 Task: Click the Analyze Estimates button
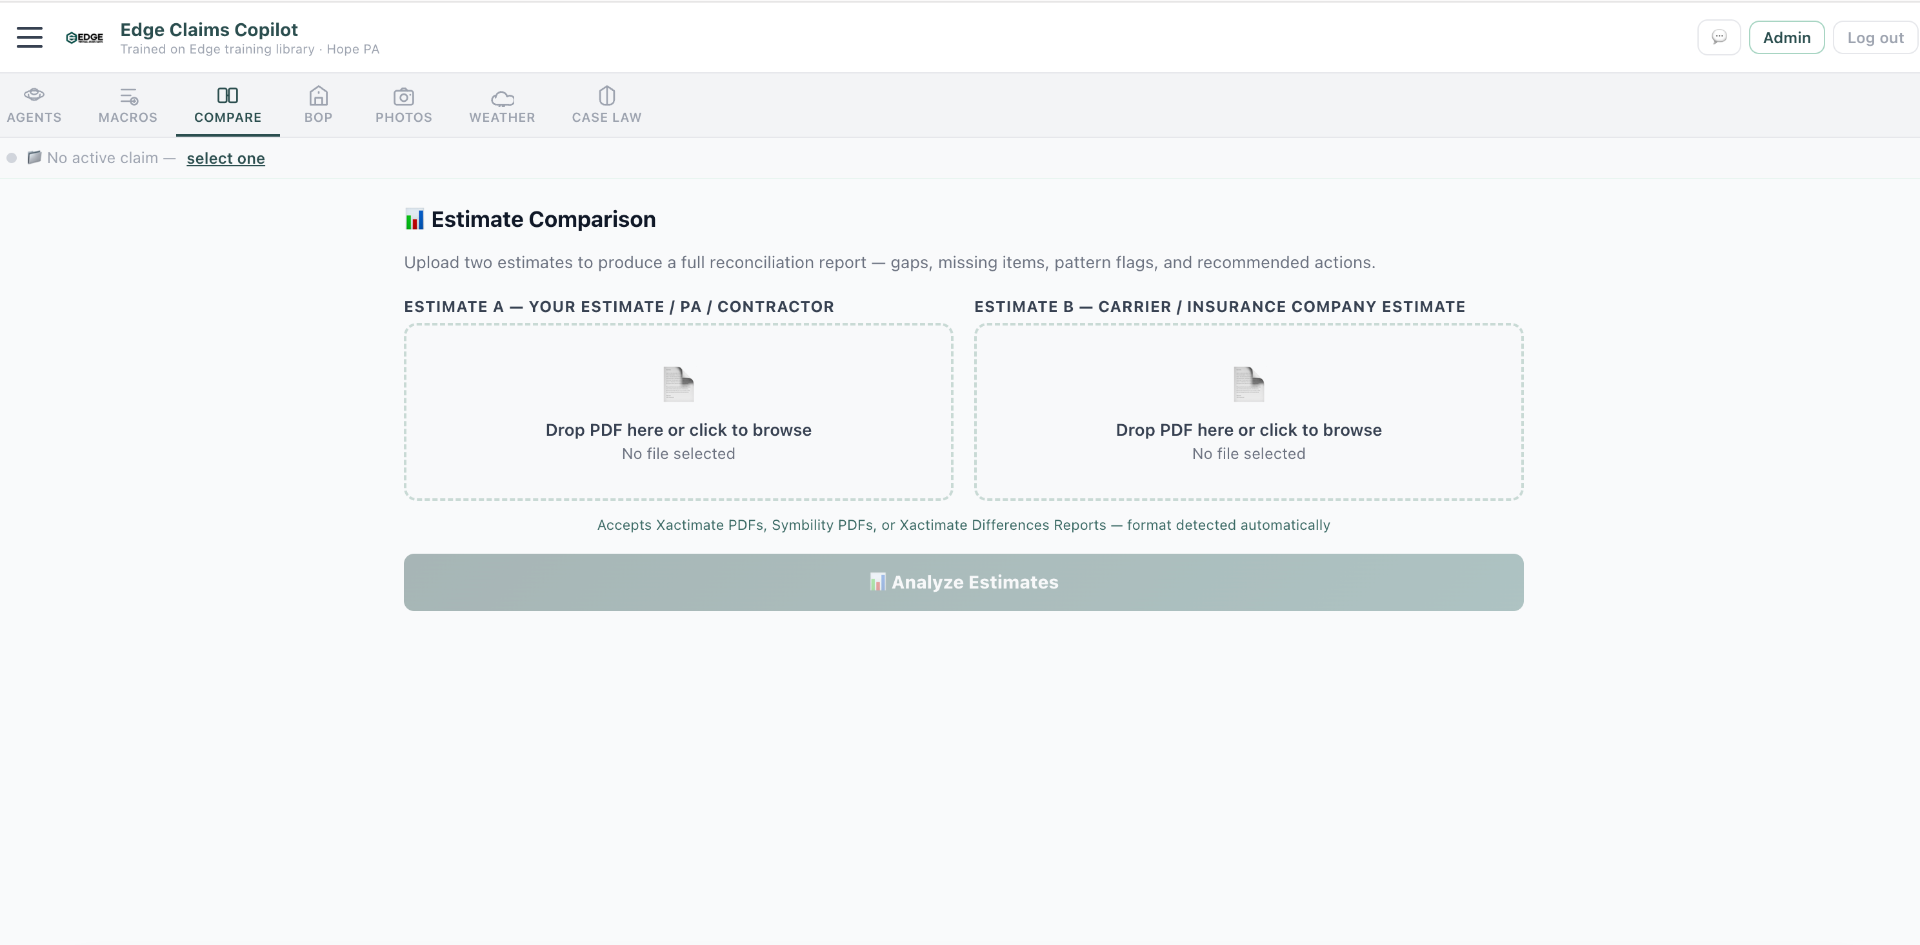963,582
